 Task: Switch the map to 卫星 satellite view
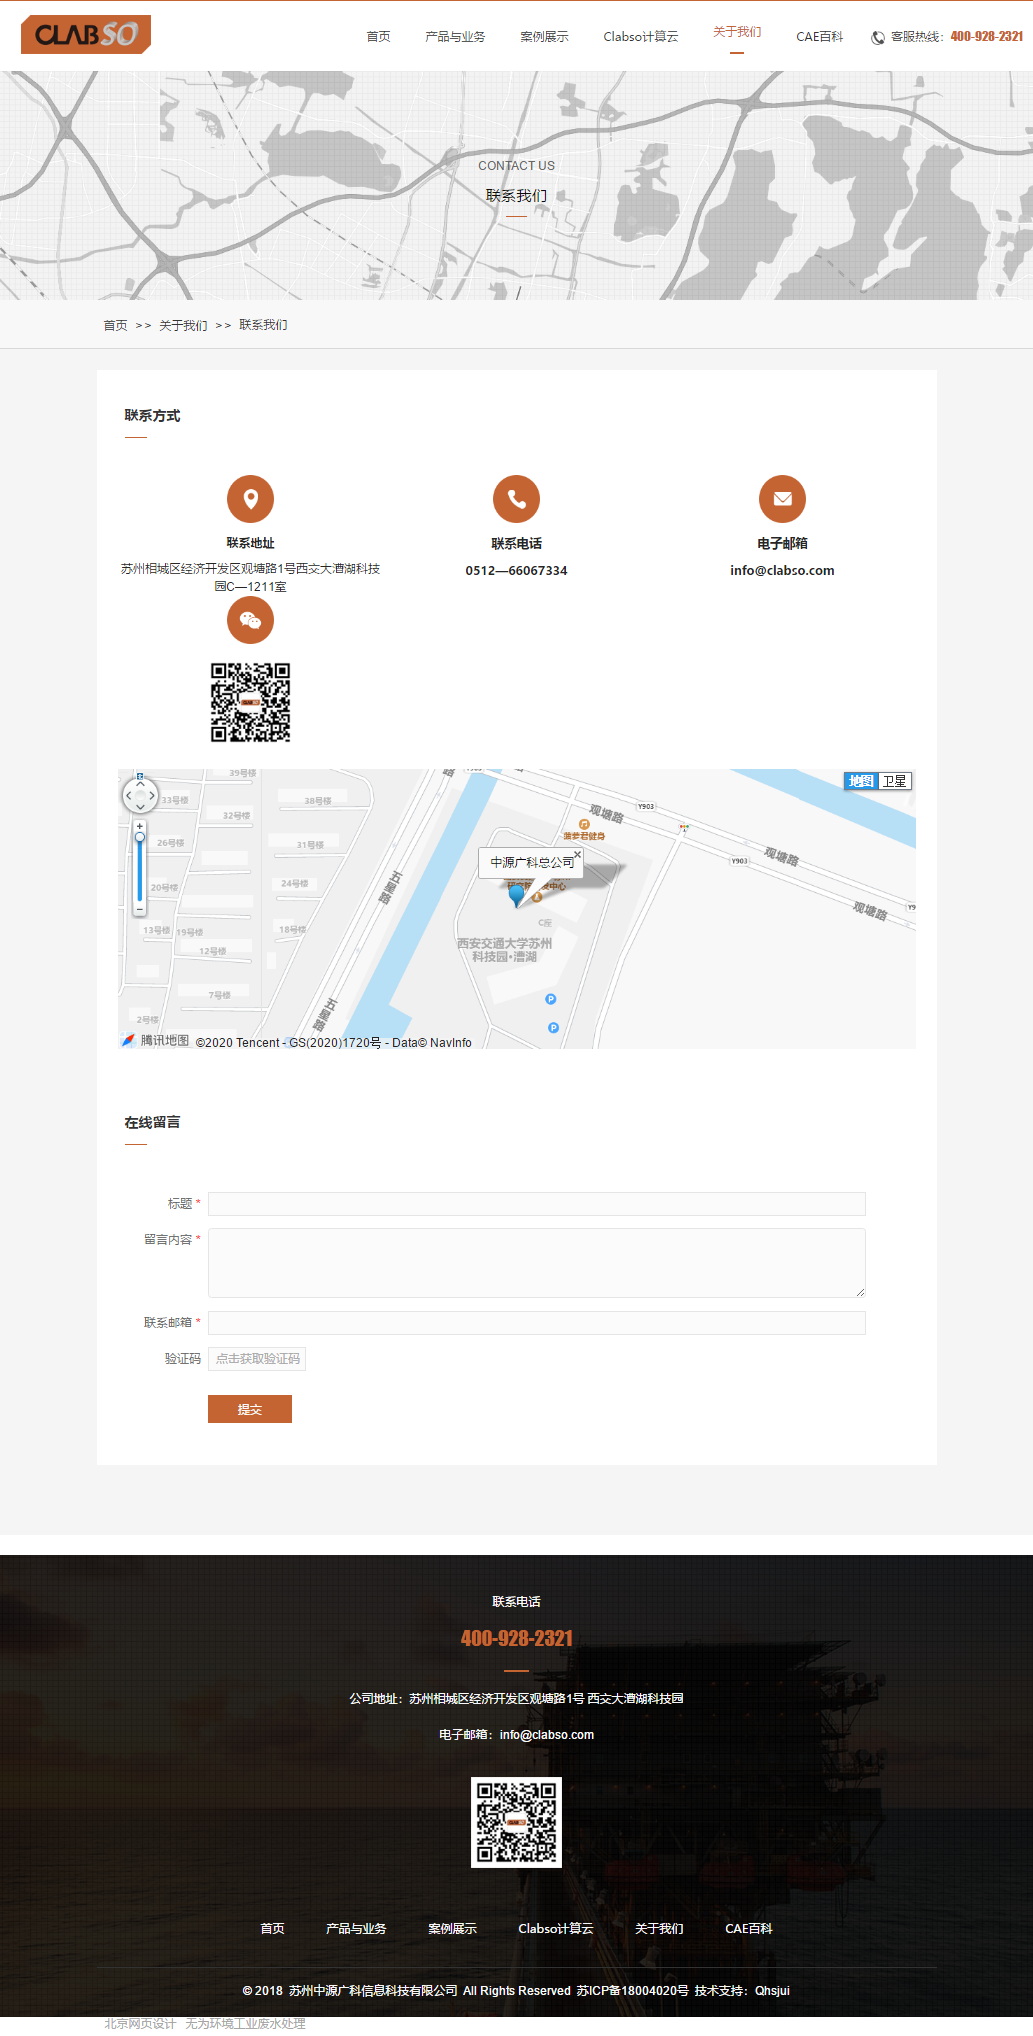(x=895, y=781)
